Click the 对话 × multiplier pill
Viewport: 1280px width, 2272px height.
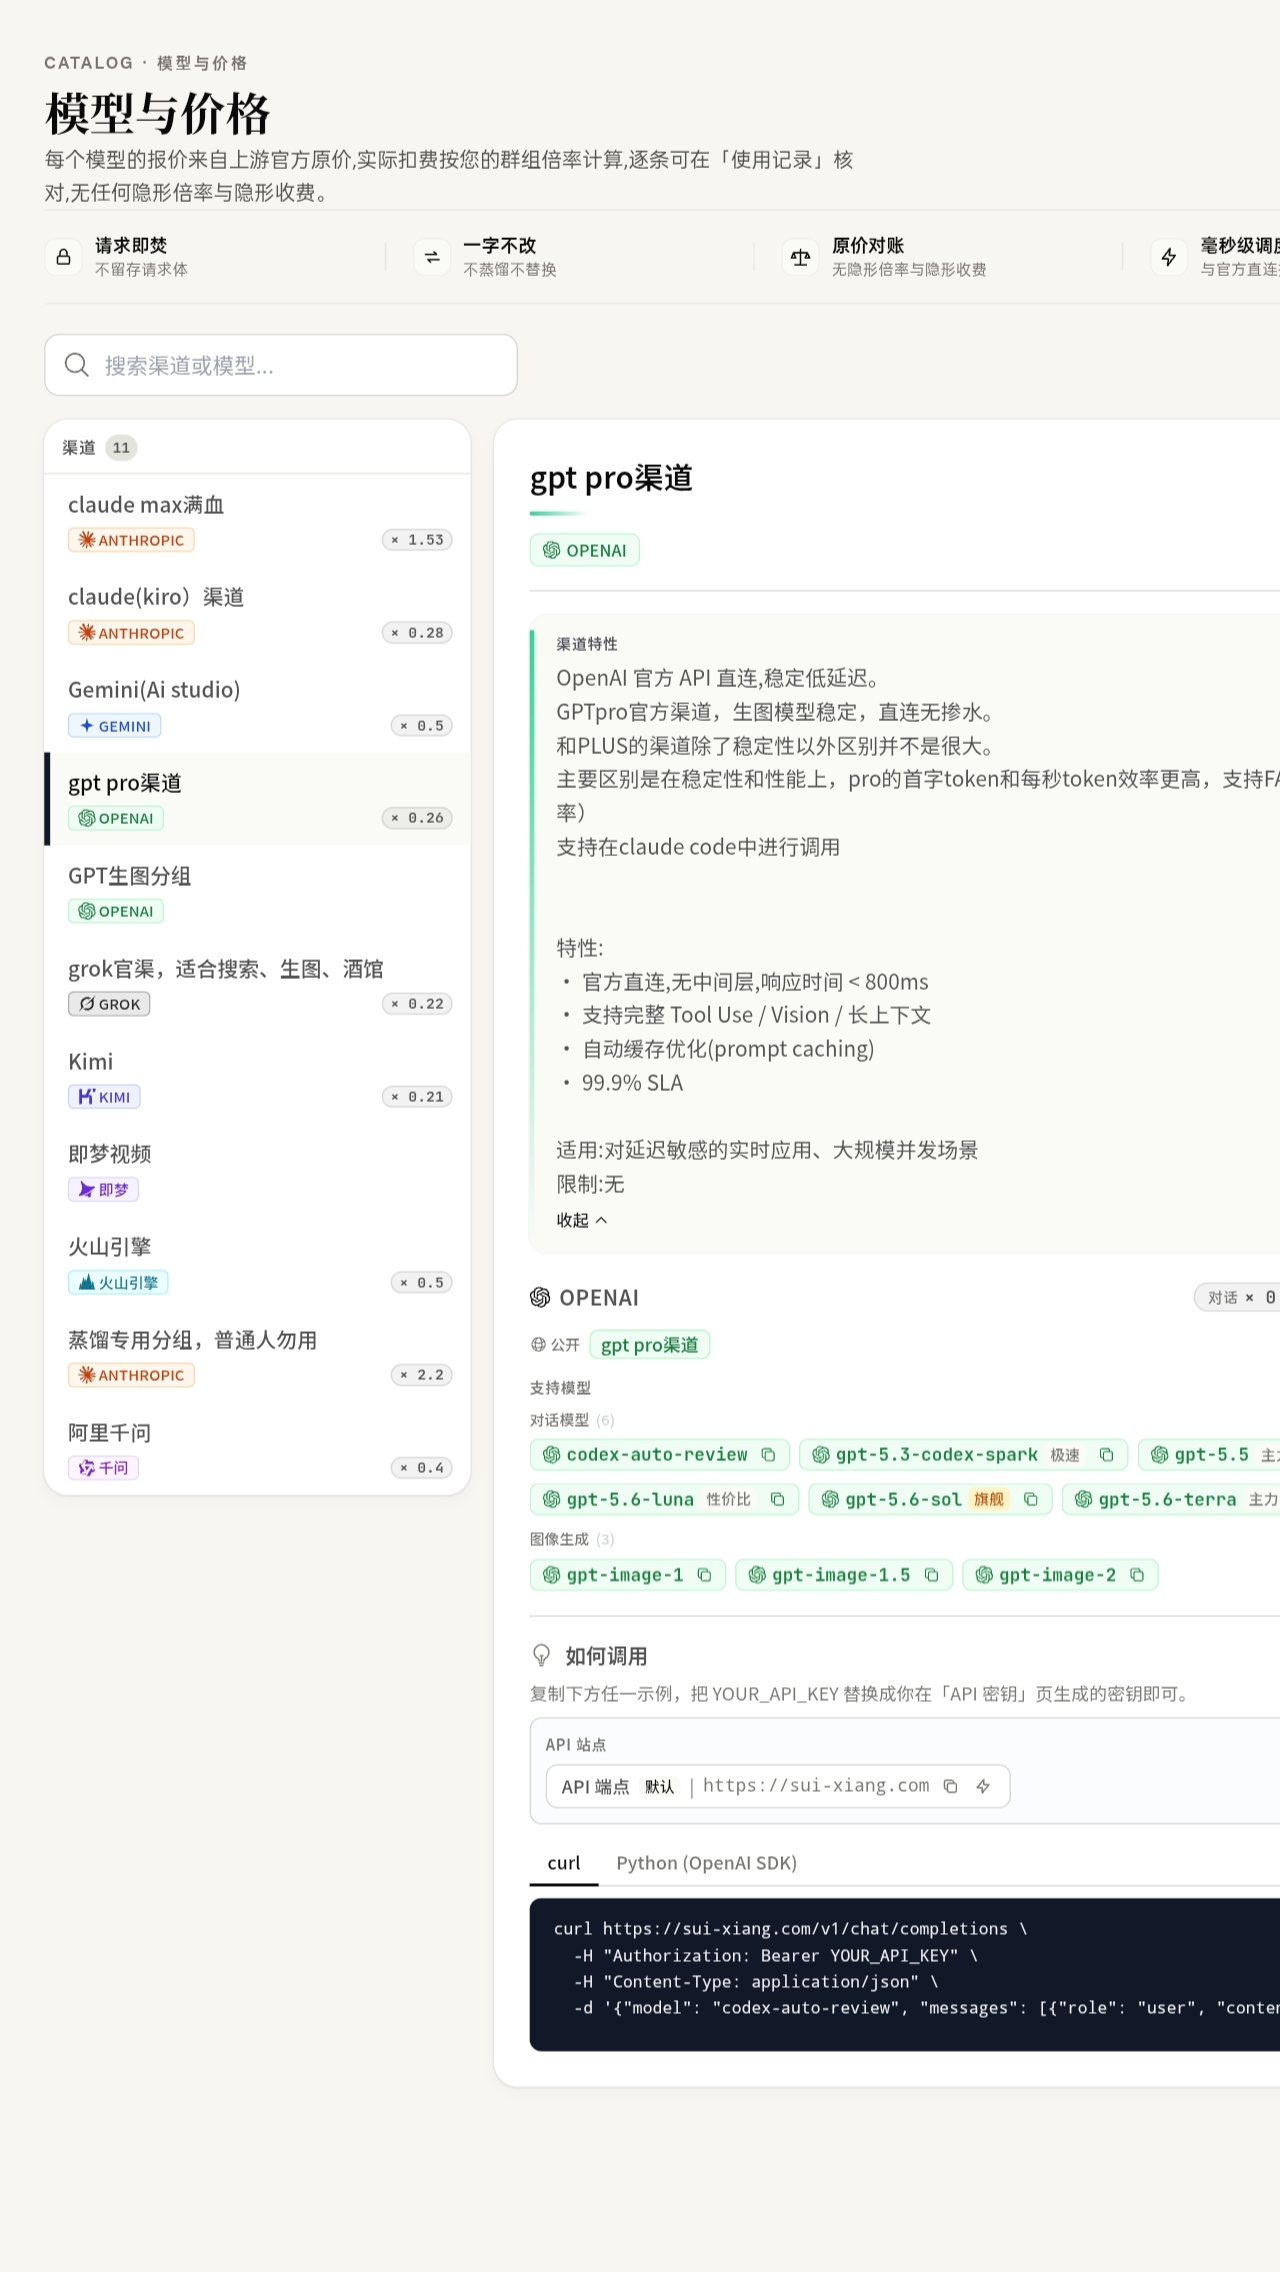tap(1238, 1297)
